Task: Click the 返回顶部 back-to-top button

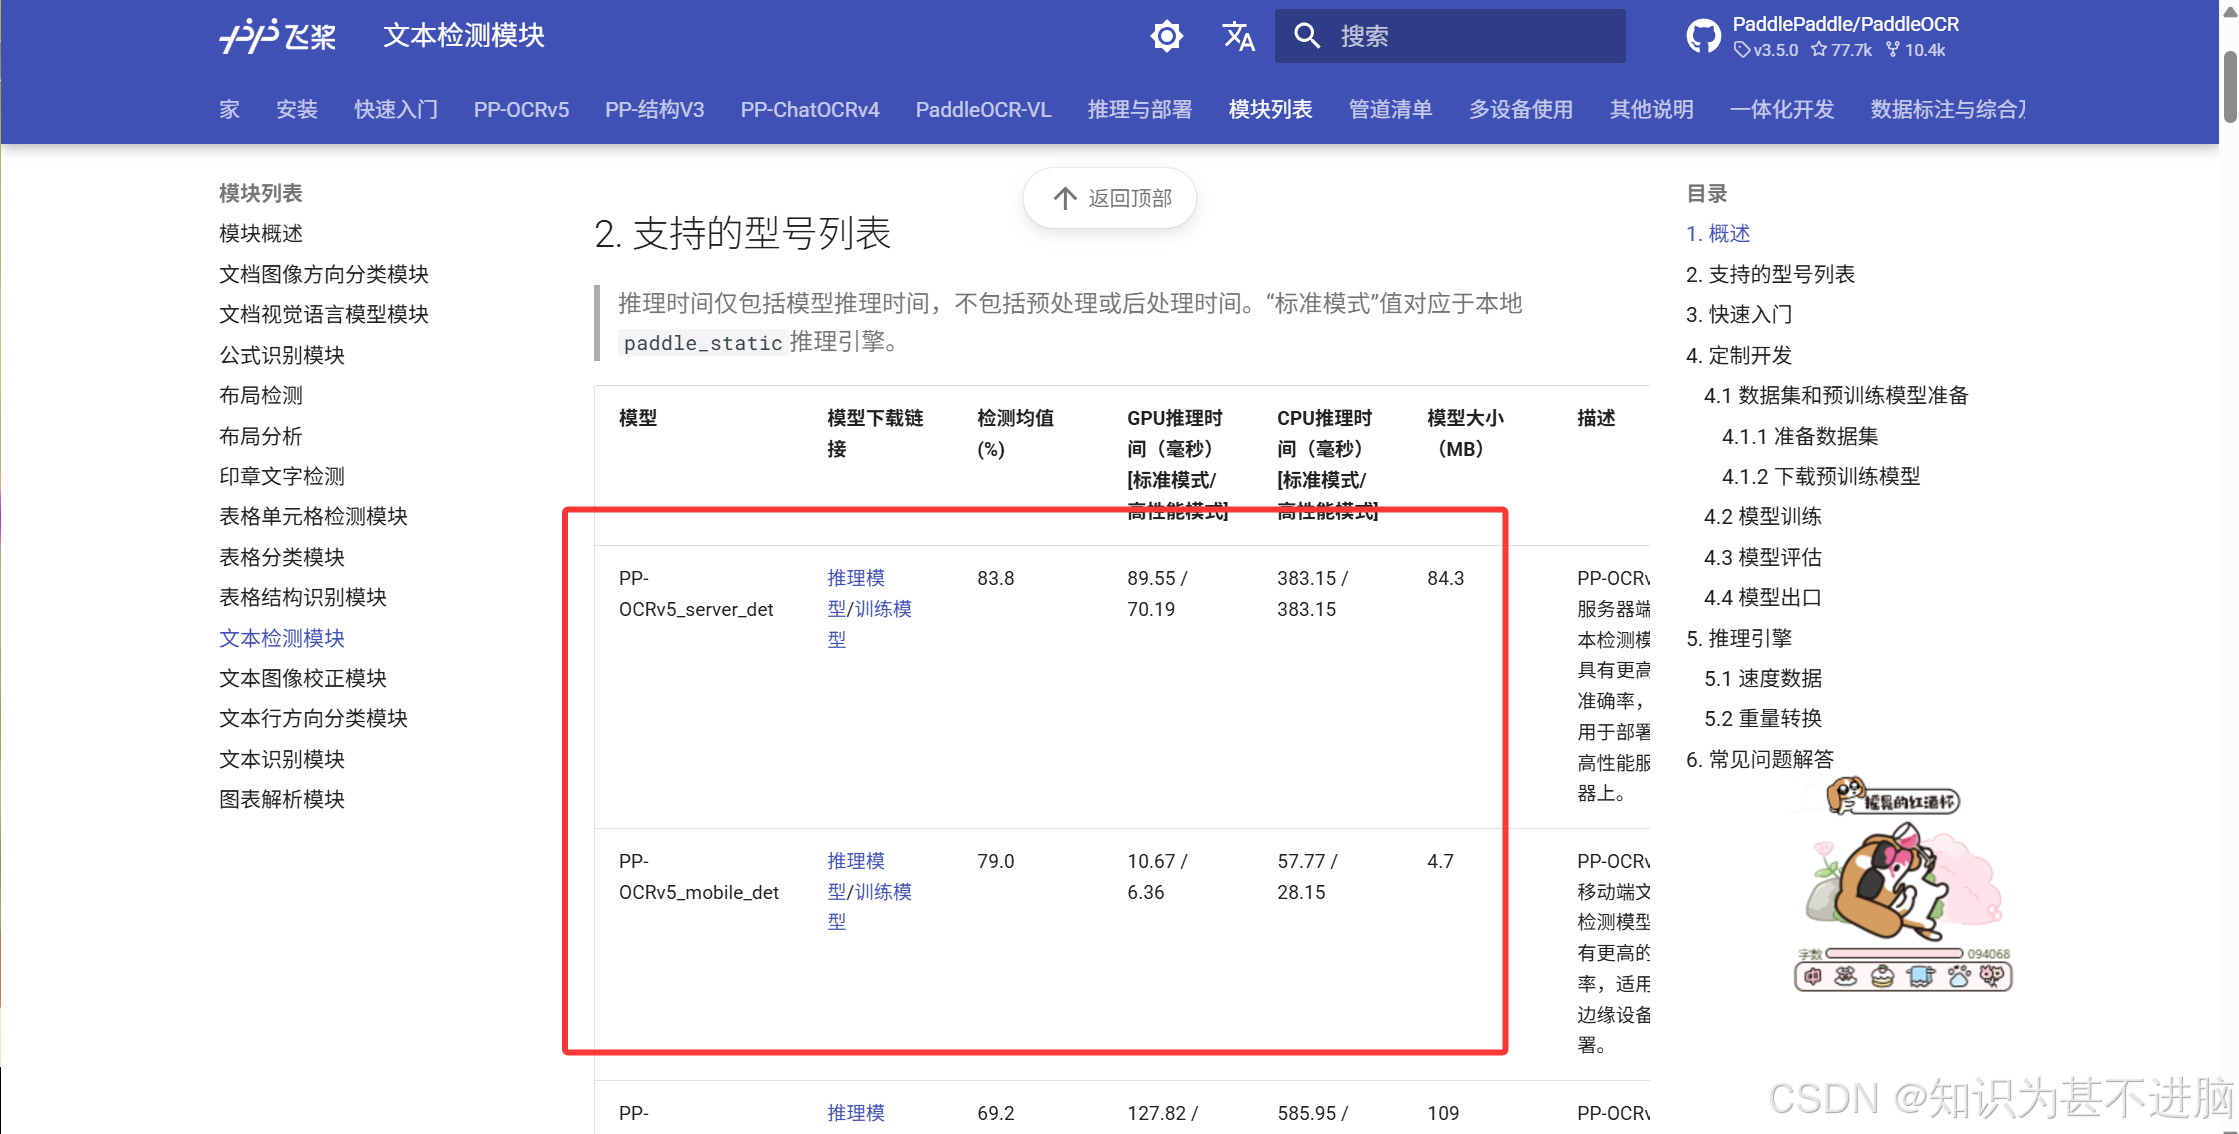Action: (1110, 198)
